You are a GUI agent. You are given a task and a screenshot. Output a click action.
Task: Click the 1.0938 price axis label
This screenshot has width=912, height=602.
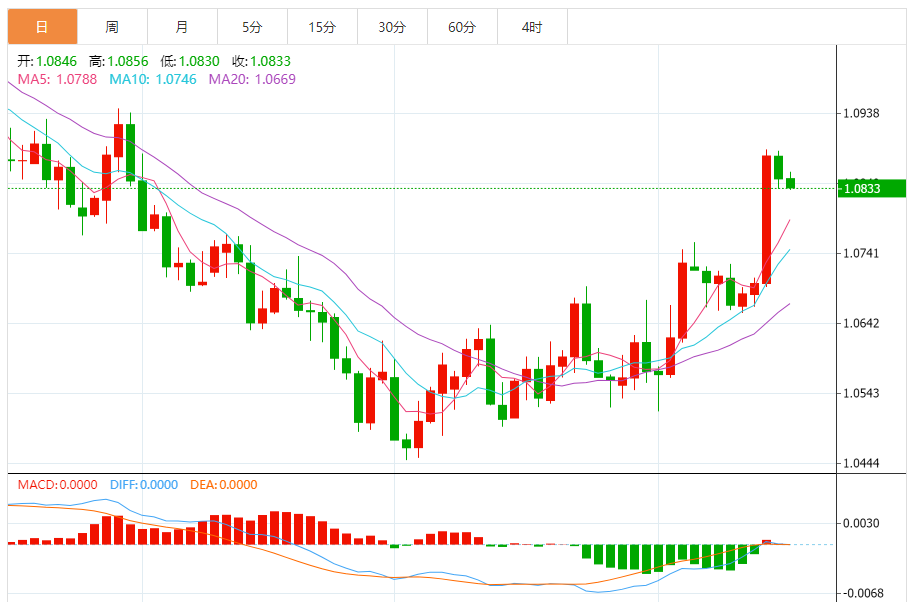tap(861, 113)
